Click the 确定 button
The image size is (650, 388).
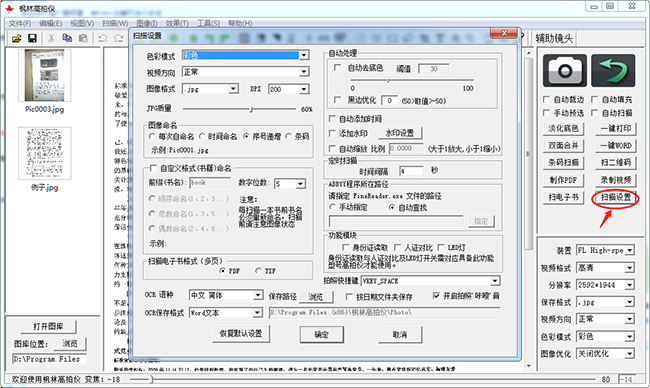[321, 334]
